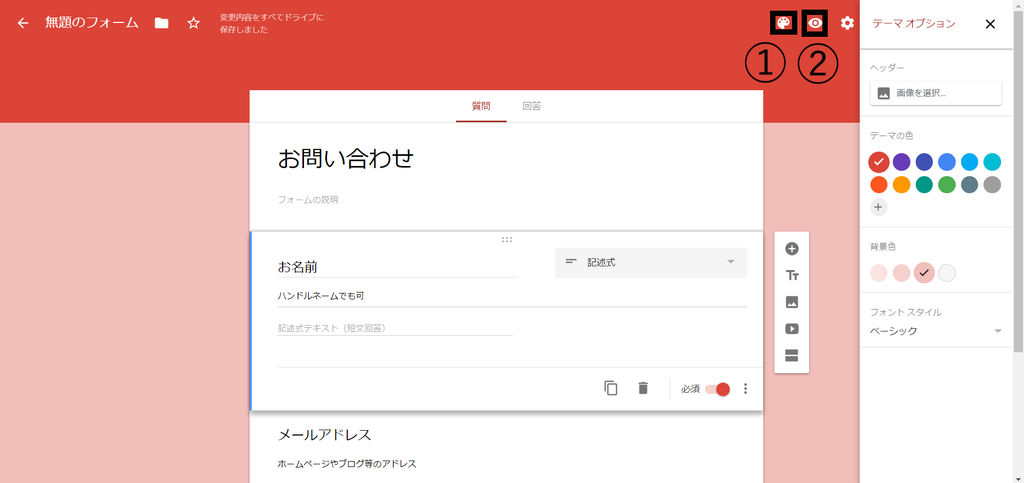
Task: Choose the light grey background color
Action: (x=947, y=273)
